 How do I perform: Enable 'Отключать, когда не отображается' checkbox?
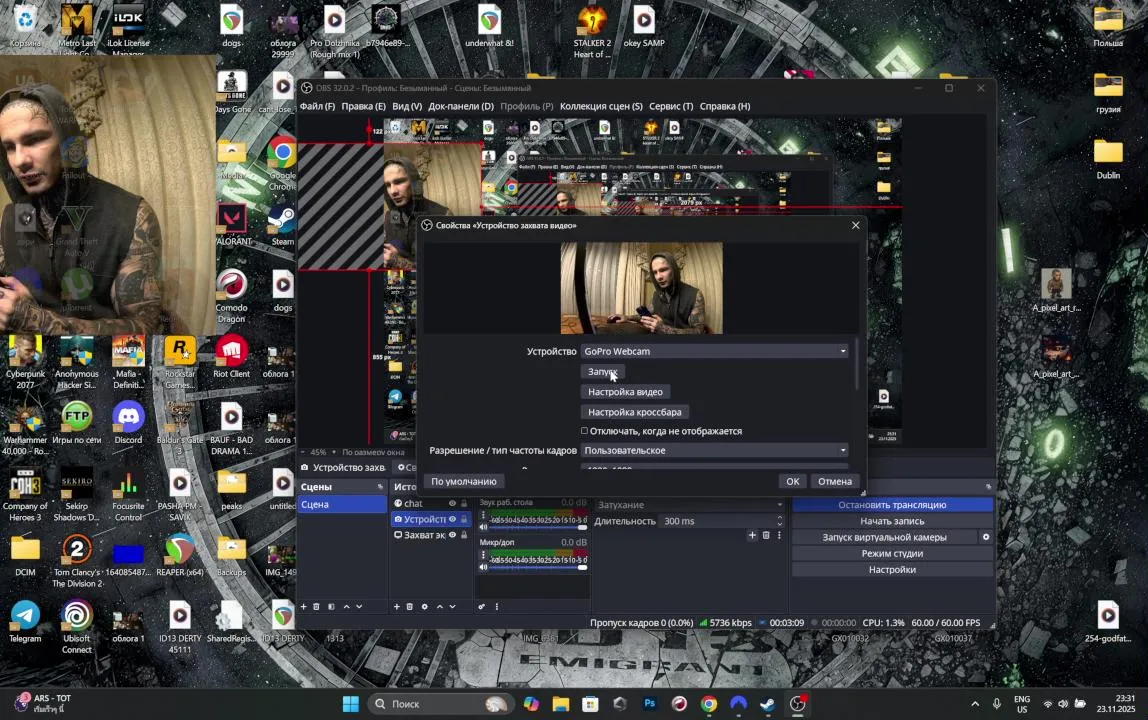coord(584,431)
